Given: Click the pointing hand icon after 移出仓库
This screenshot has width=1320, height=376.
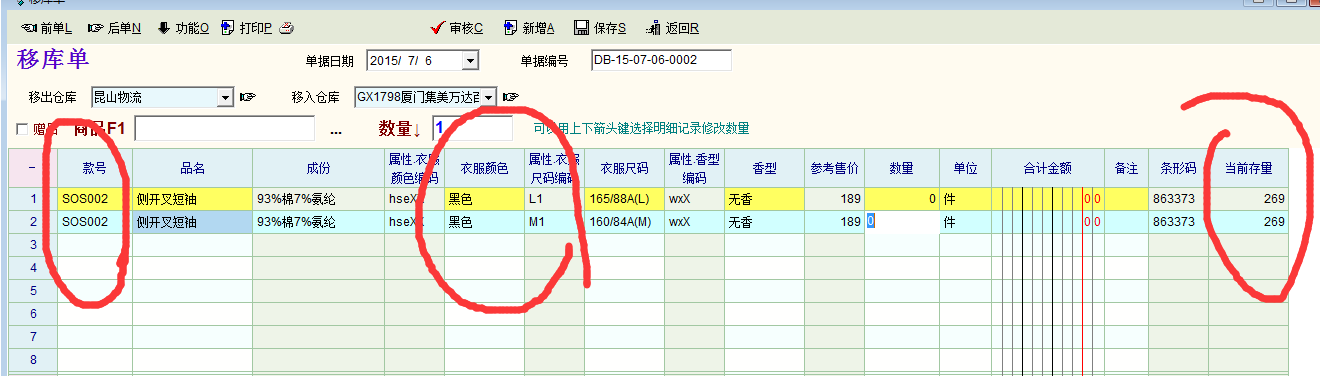Looking at the screenshot, I should [x=248, y=97].
